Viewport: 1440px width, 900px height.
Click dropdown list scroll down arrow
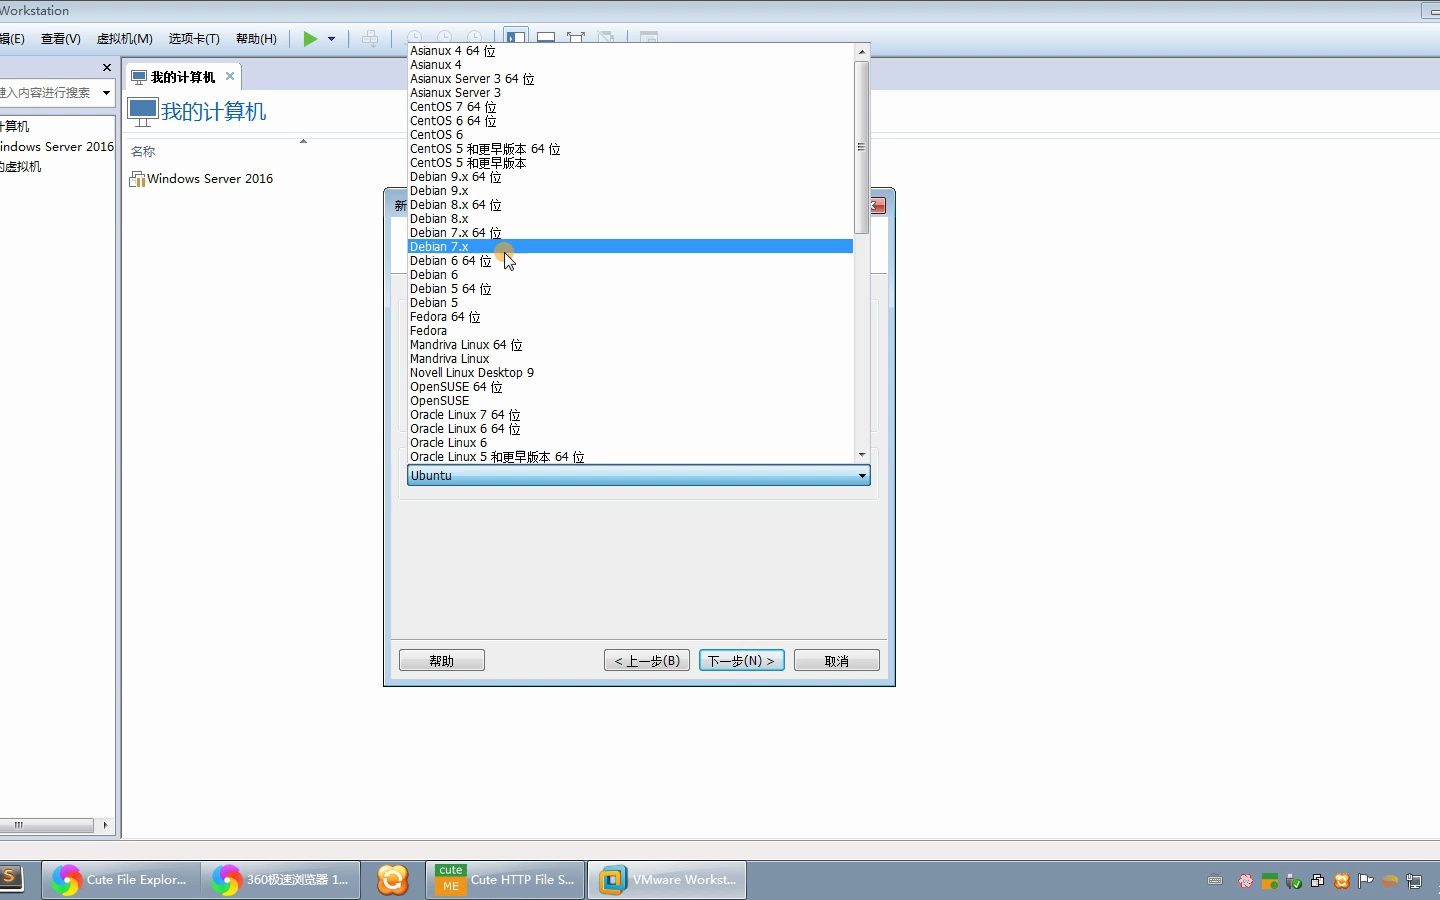pos(862,455)
